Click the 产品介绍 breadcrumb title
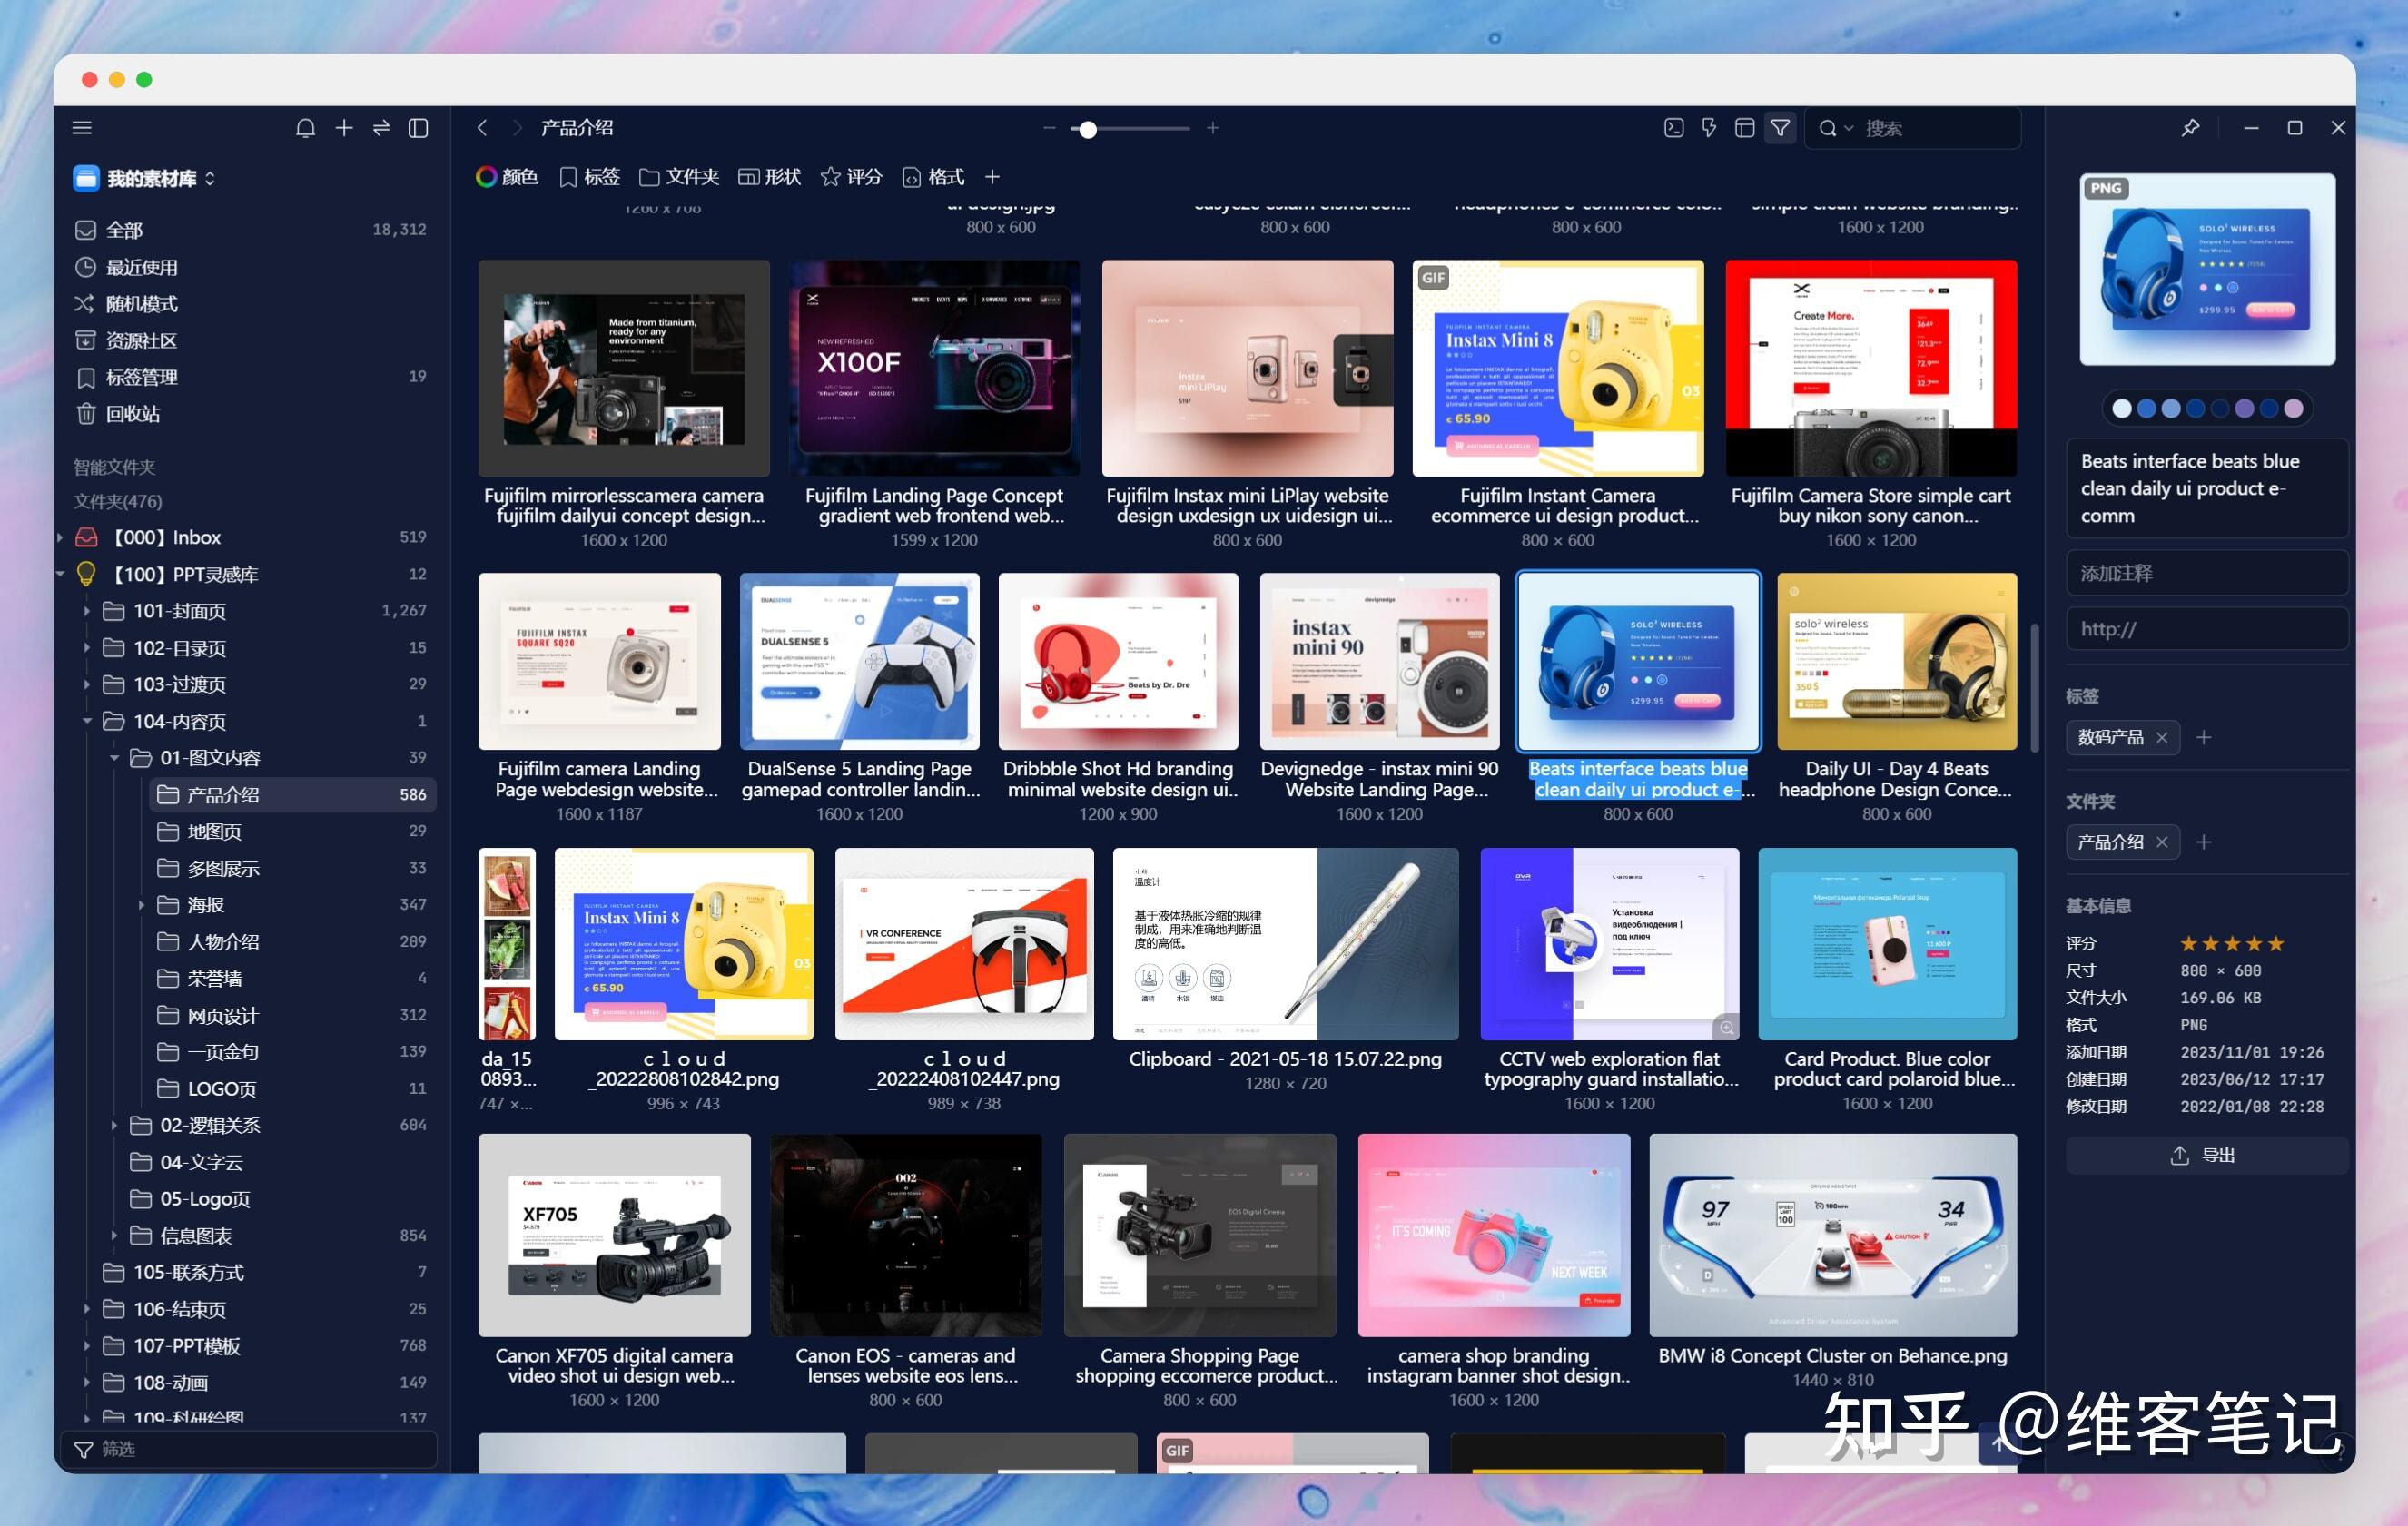This screenshot has width=2408, height=1526. [576, 128]
